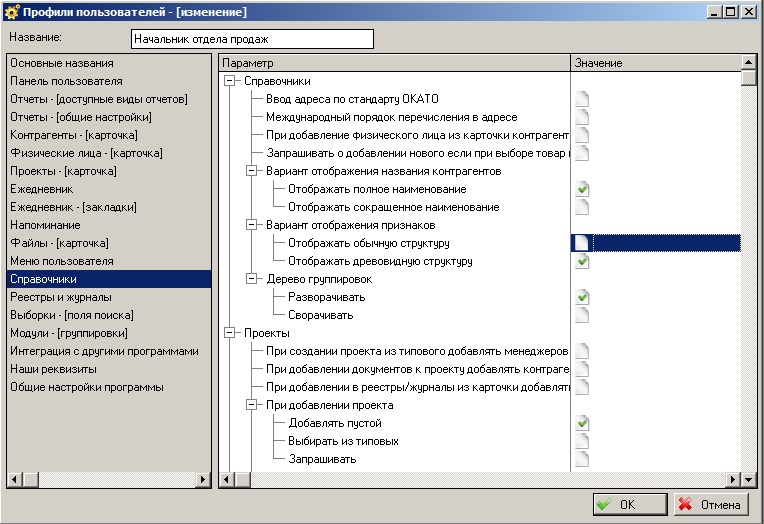The image size is (764, 524).
Task: Click the gear icon in the title bar
Action: click(x=12, y=11)
